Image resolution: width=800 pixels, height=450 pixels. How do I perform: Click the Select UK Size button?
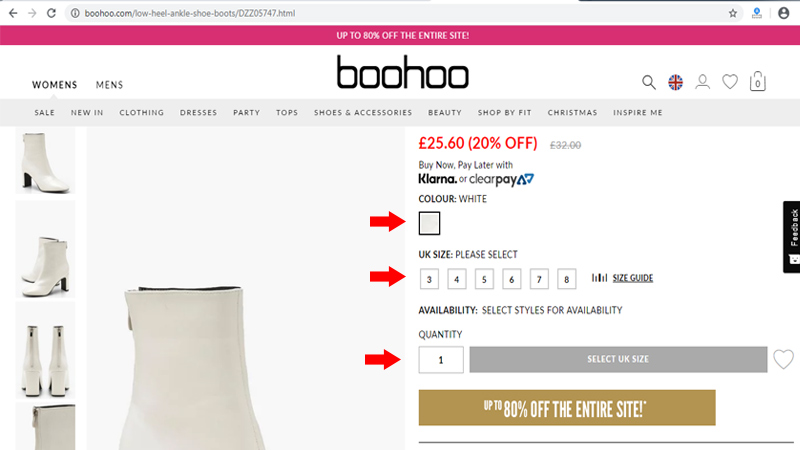tap(618, 359)
